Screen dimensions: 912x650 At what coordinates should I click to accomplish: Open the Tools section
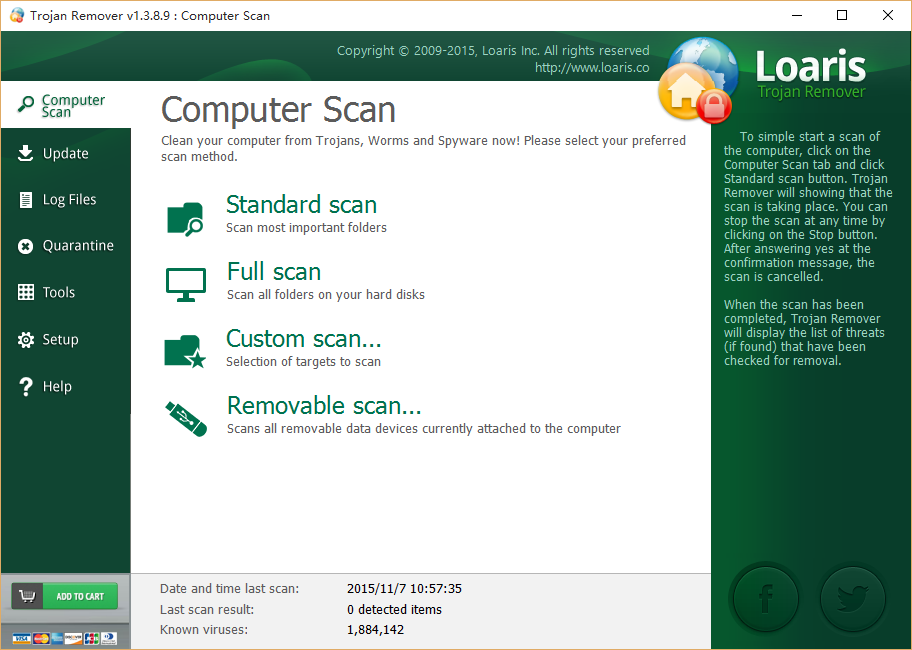[66, 292]
